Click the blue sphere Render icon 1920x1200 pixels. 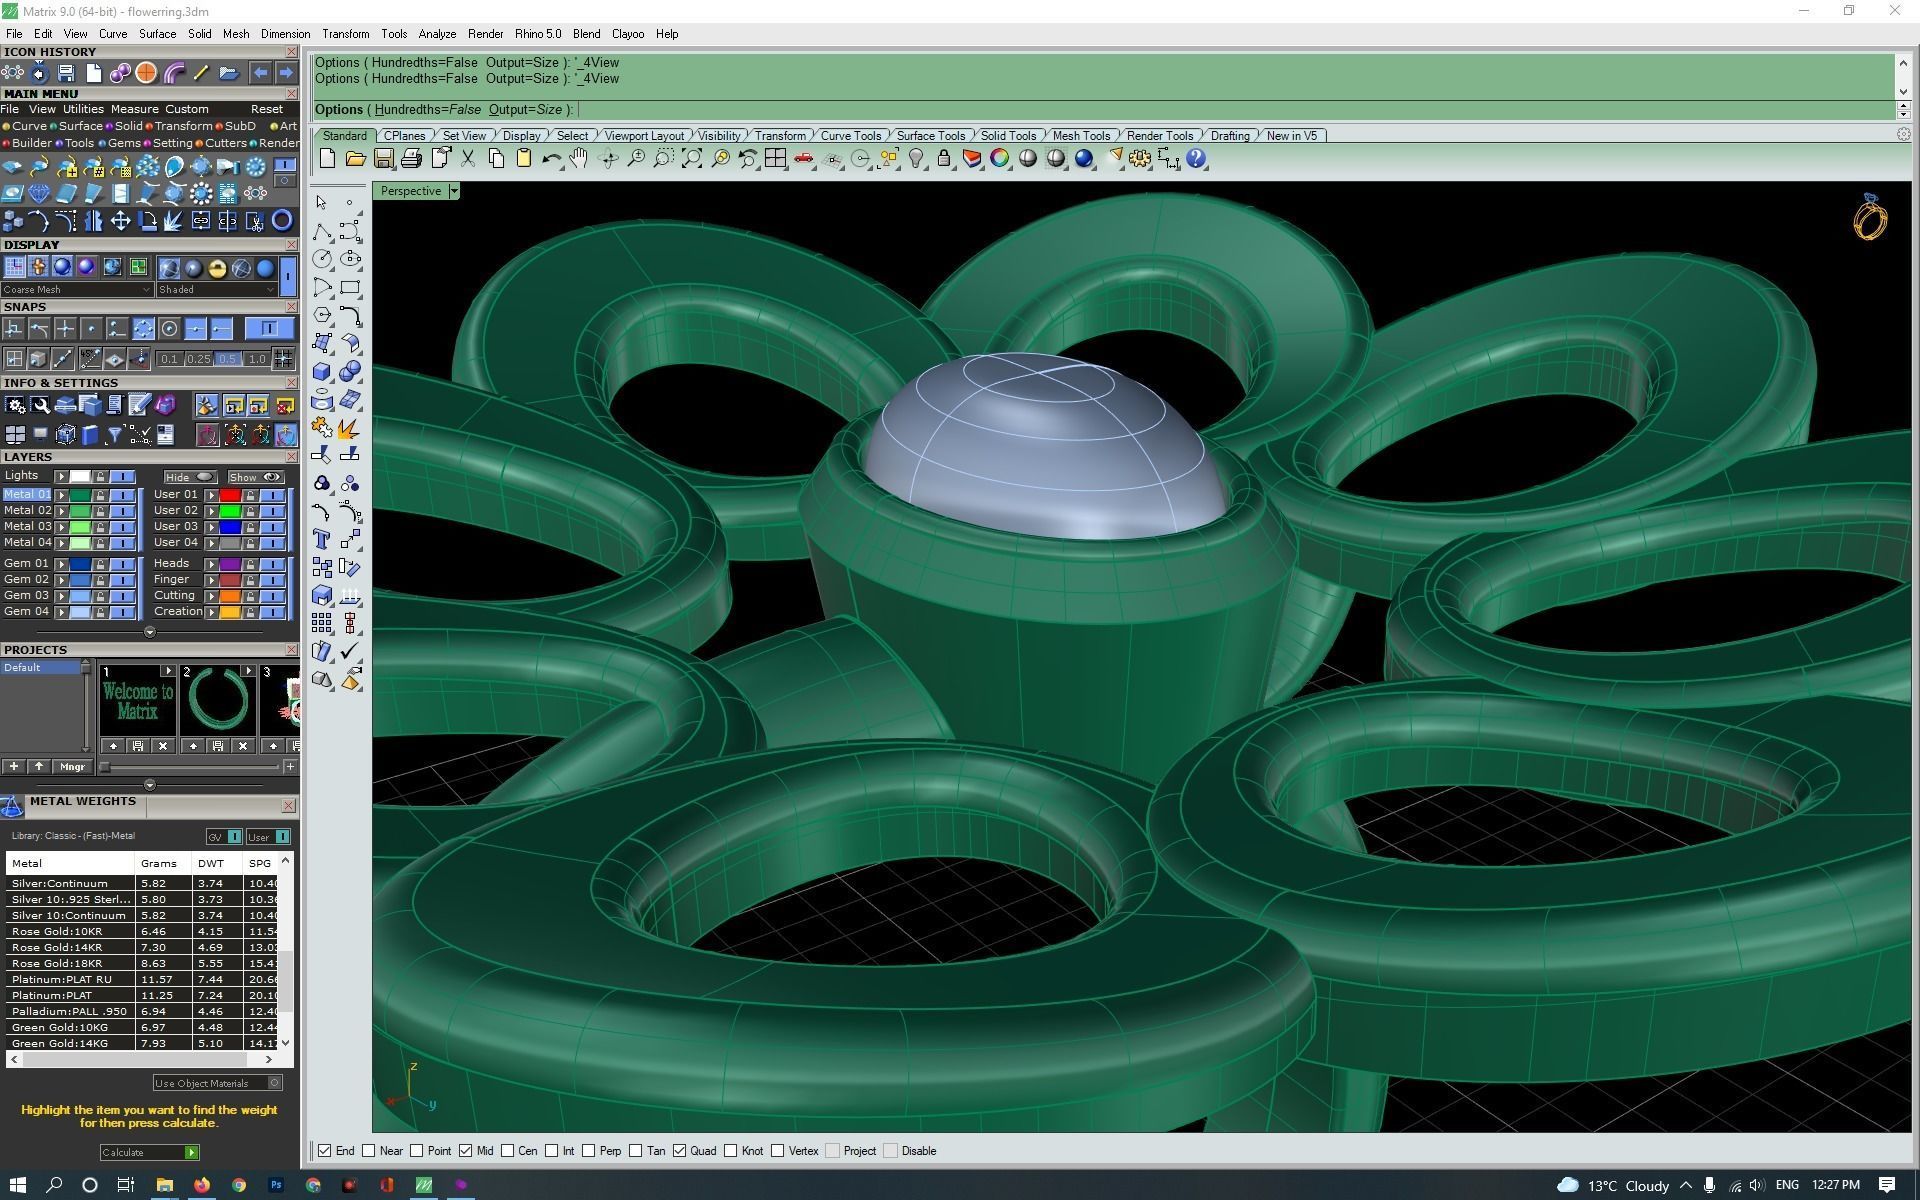click(1084, 159)
